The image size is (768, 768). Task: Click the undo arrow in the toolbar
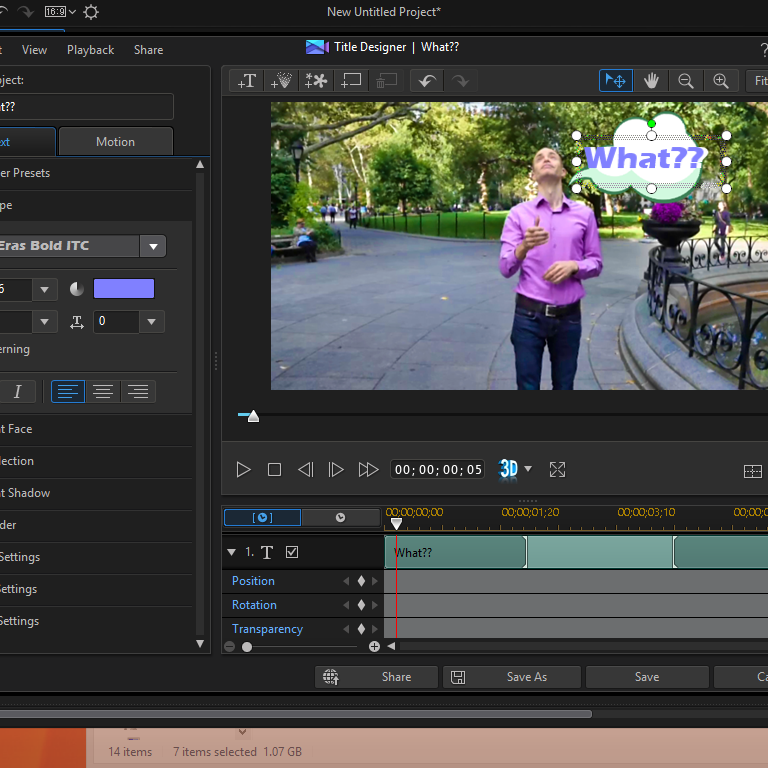426,81
